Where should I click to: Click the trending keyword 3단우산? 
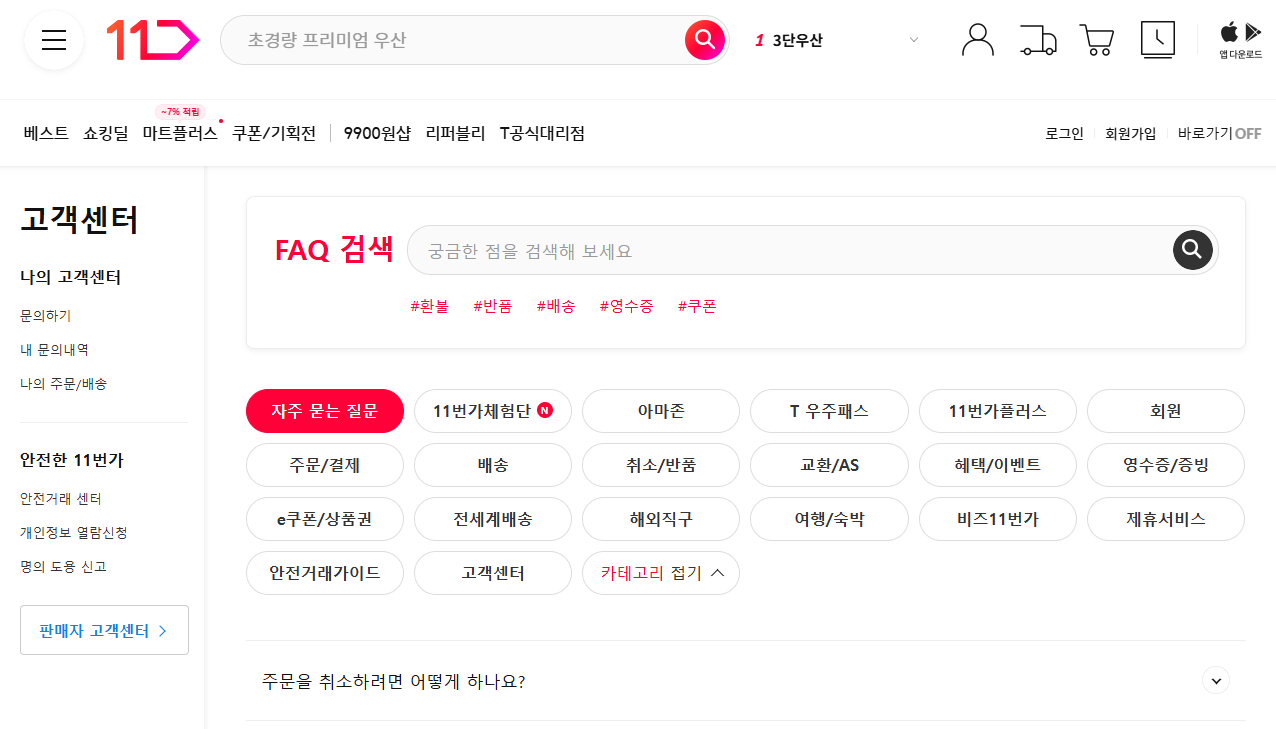coord(797,41)
